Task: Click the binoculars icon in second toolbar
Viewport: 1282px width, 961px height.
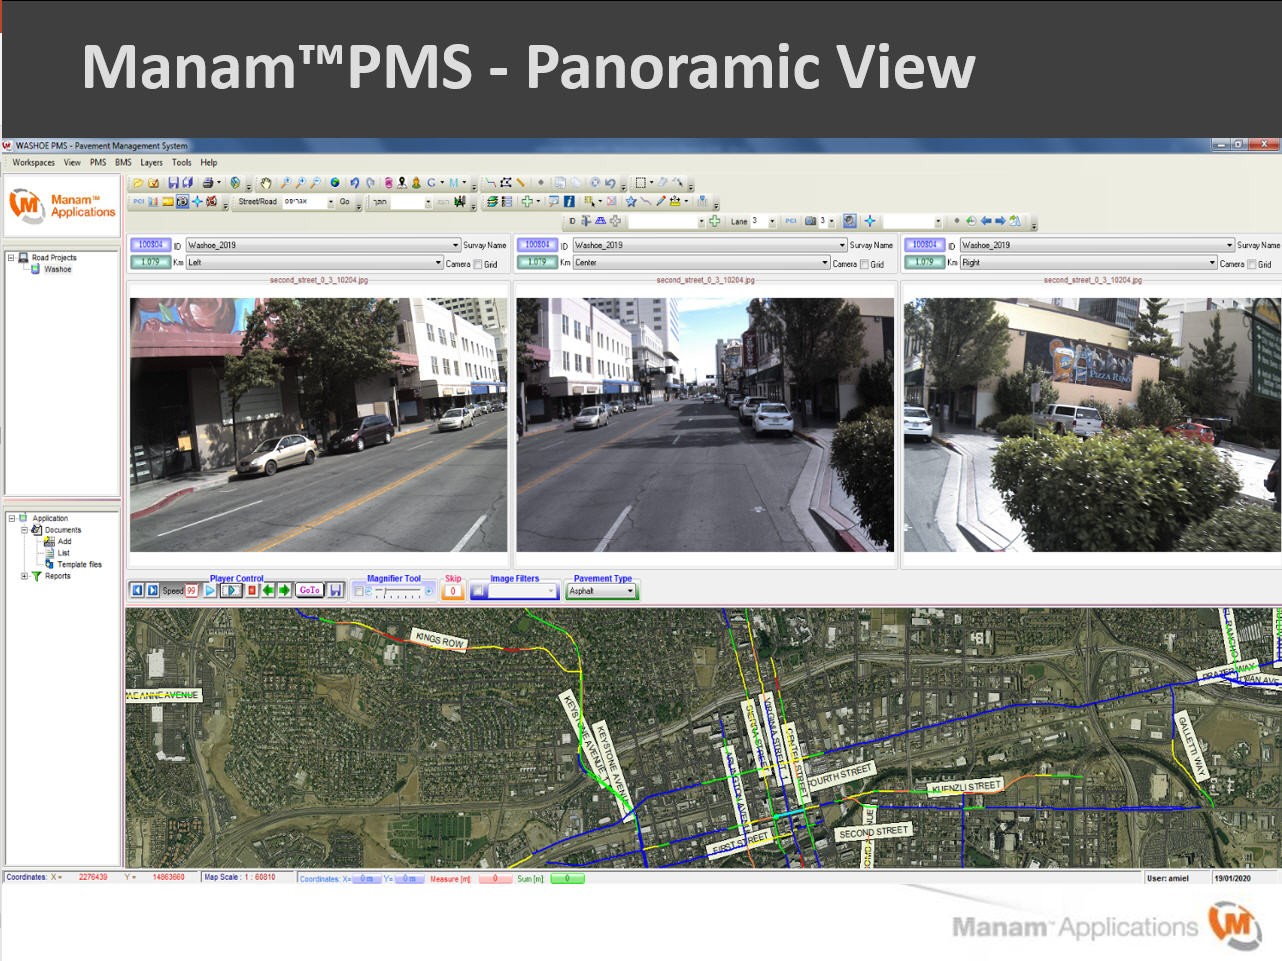Action: pos(458,201)
